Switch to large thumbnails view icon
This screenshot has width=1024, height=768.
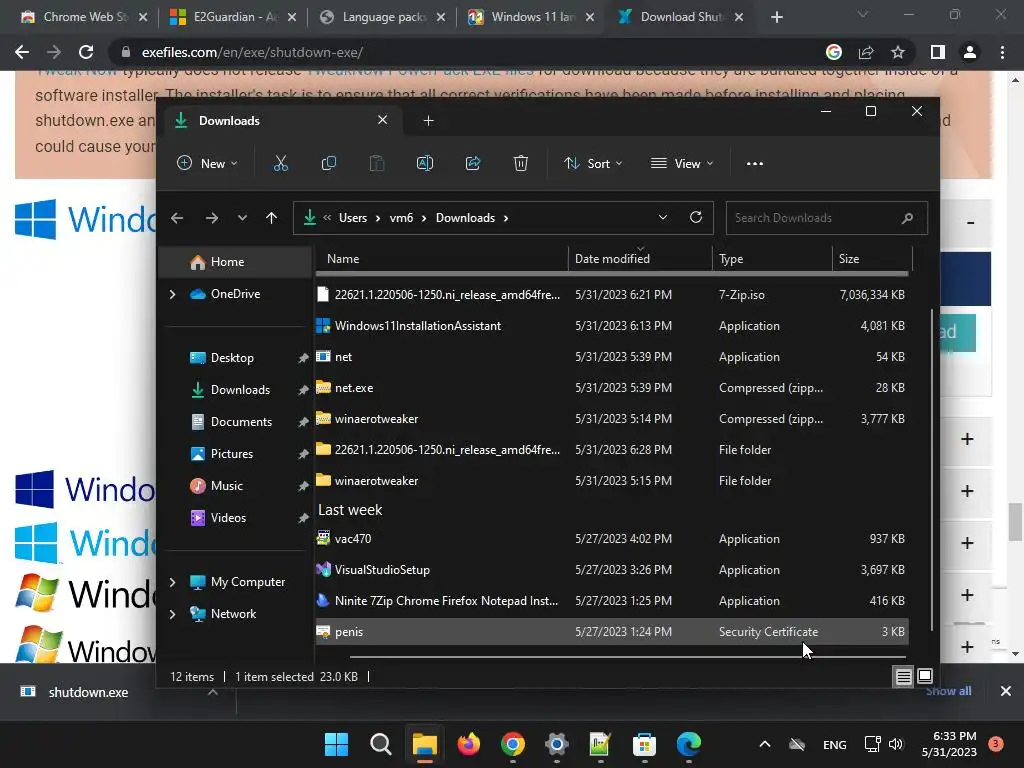coord(925,677)
